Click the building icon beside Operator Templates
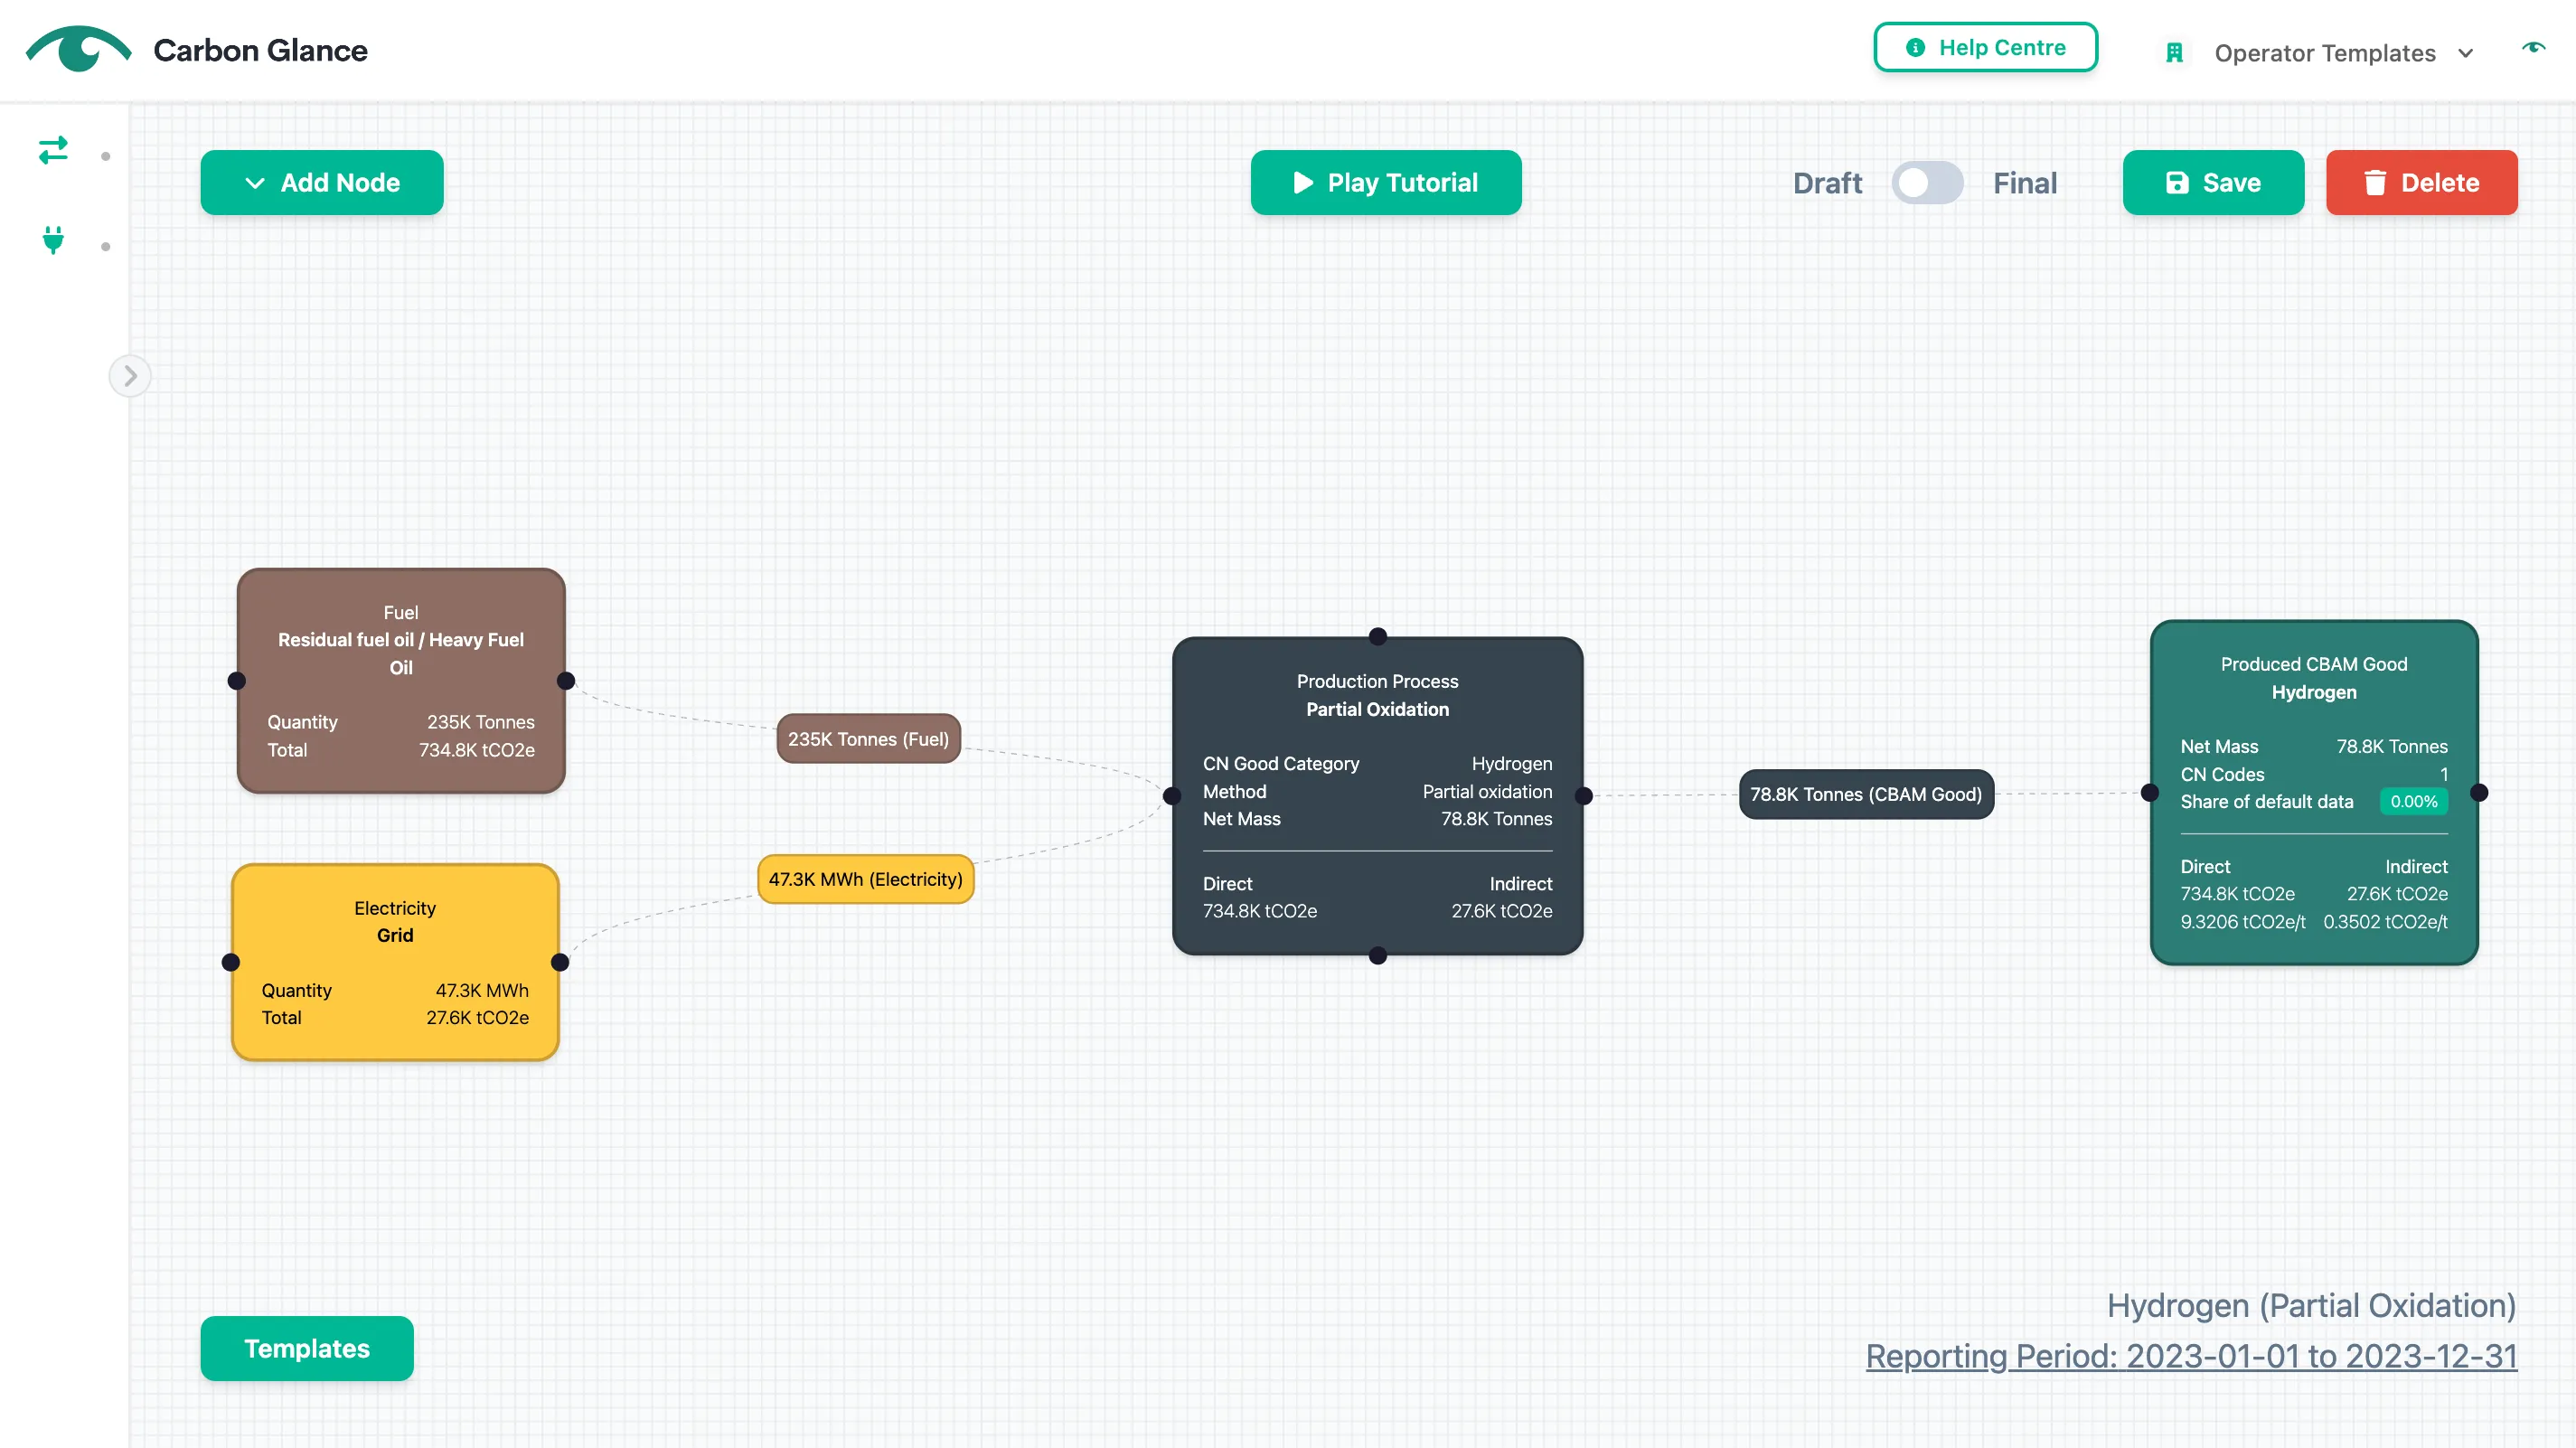2576x1448 pixels. 2174,53
